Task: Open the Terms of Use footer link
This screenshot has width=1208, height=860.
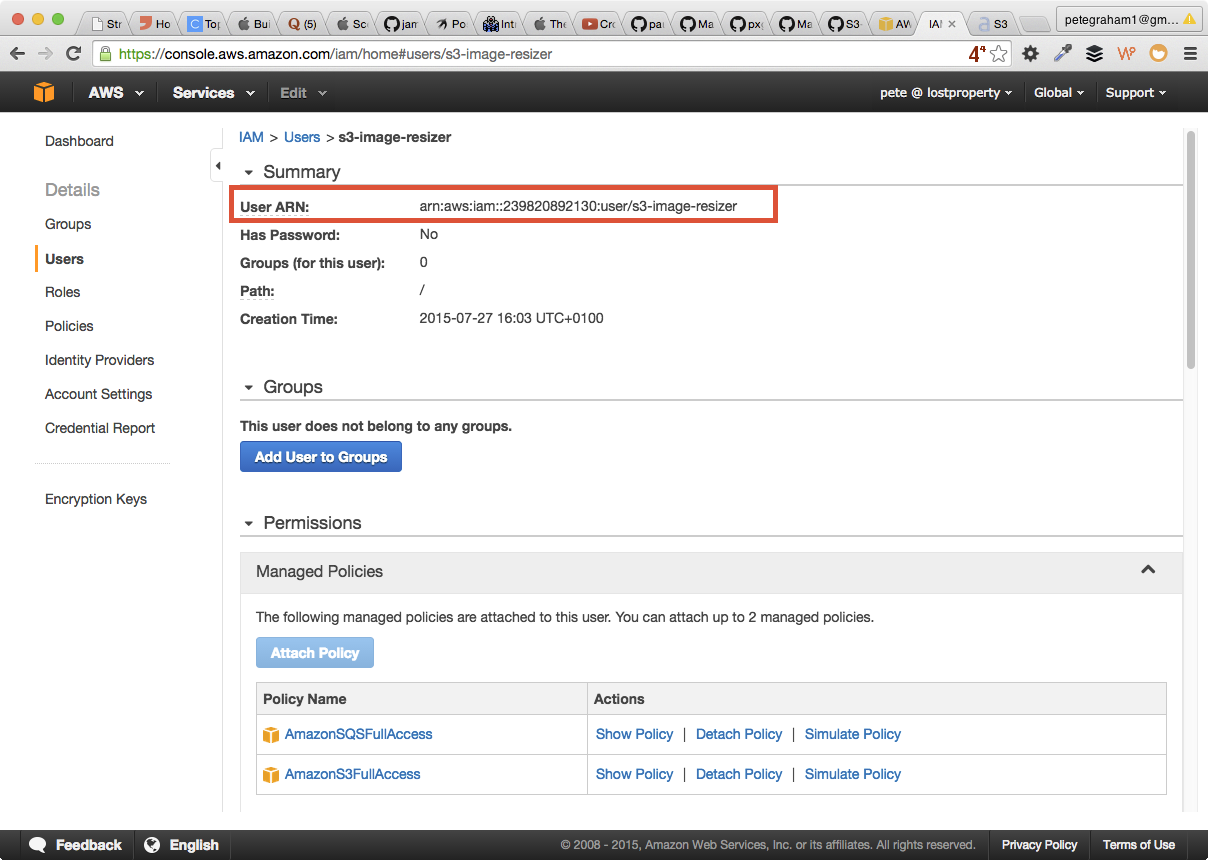Action: point(1139,845)
